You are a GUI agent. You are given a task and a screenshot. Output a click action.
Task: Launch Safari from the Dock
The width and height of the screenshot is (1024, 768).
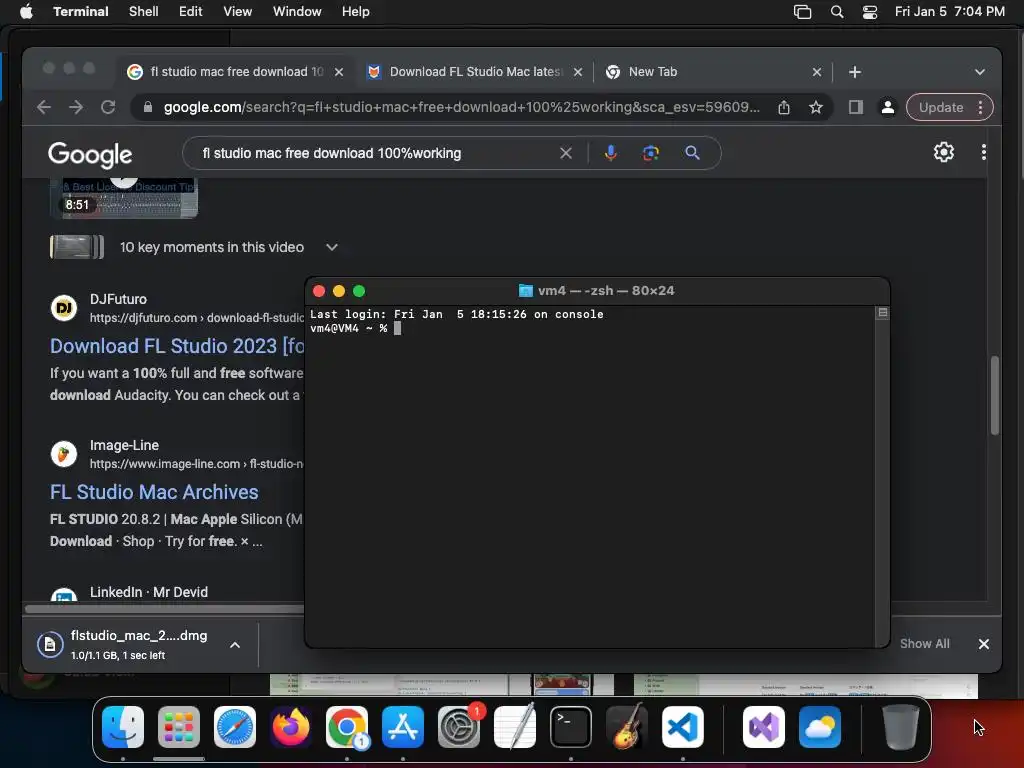pos(234,727)
